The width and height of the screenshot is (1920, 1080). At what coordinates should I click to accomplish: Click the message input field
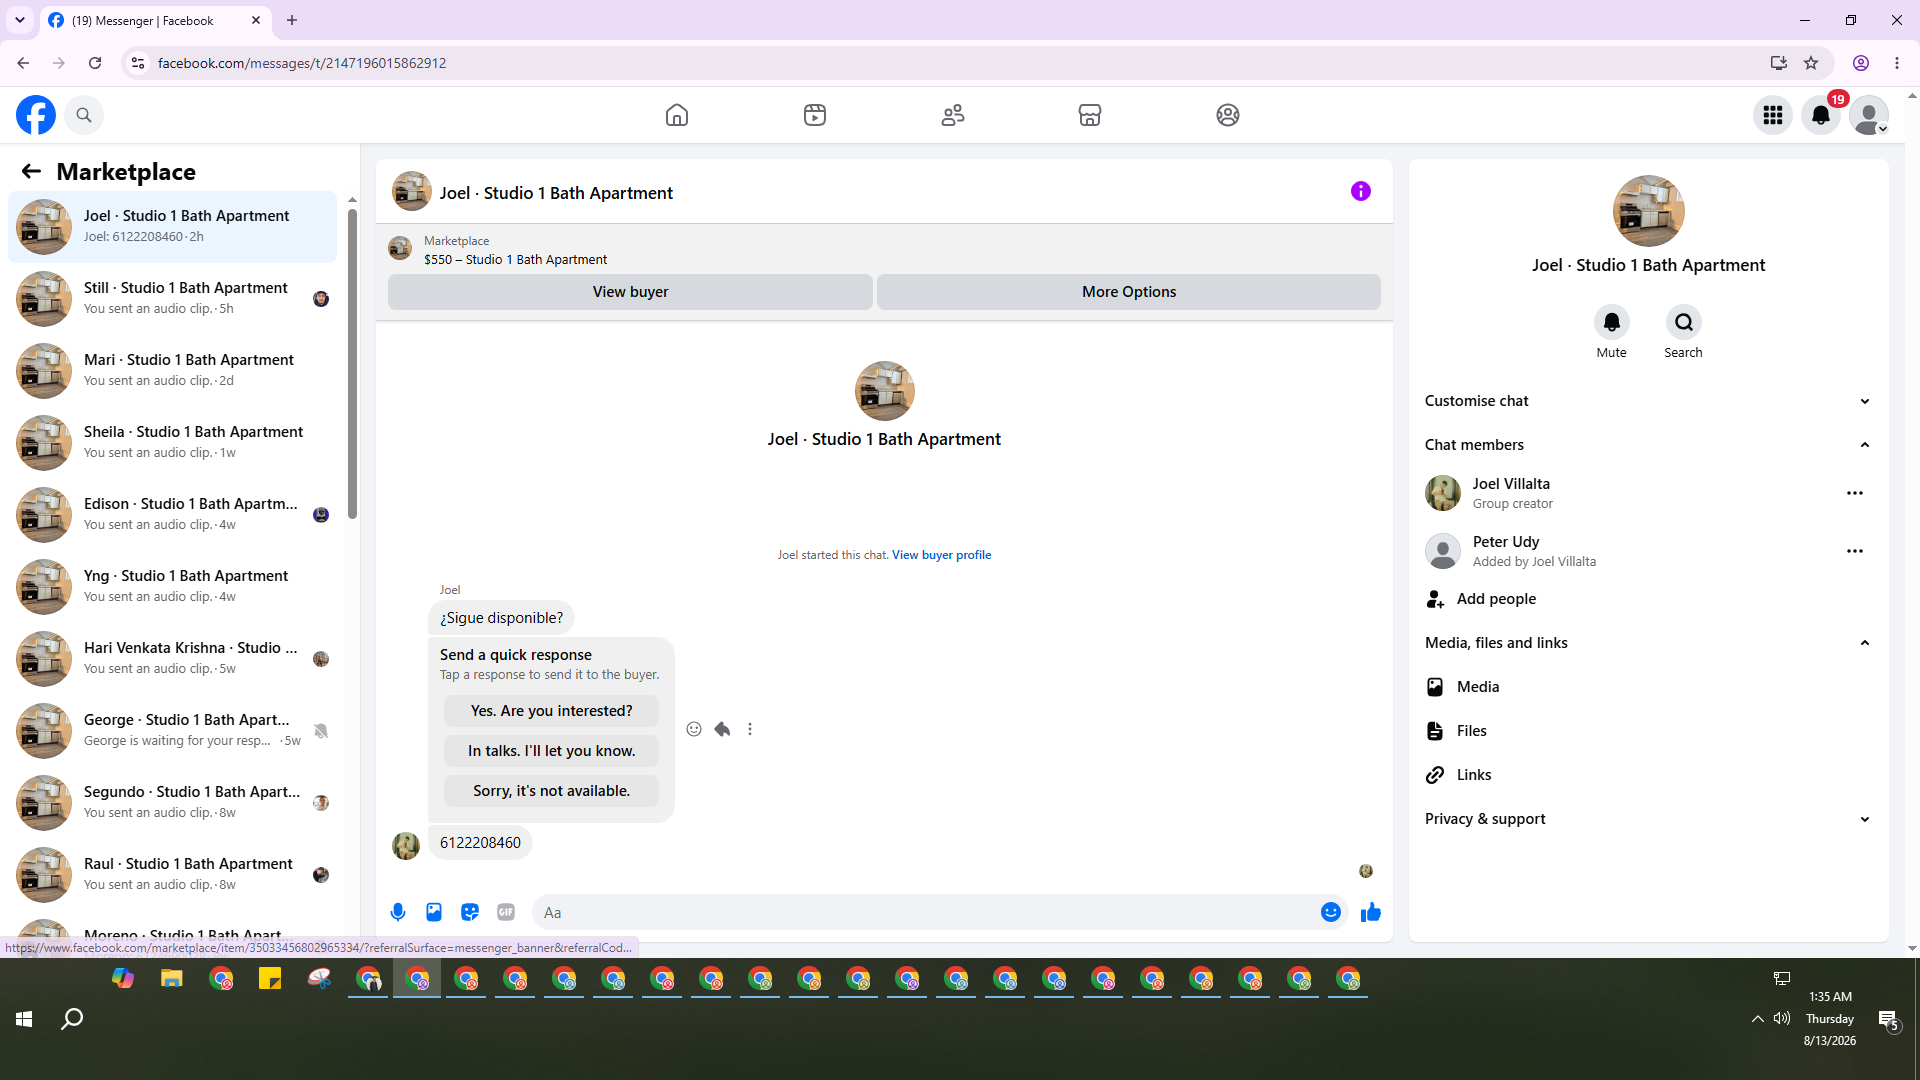click(x=925, y=912)
